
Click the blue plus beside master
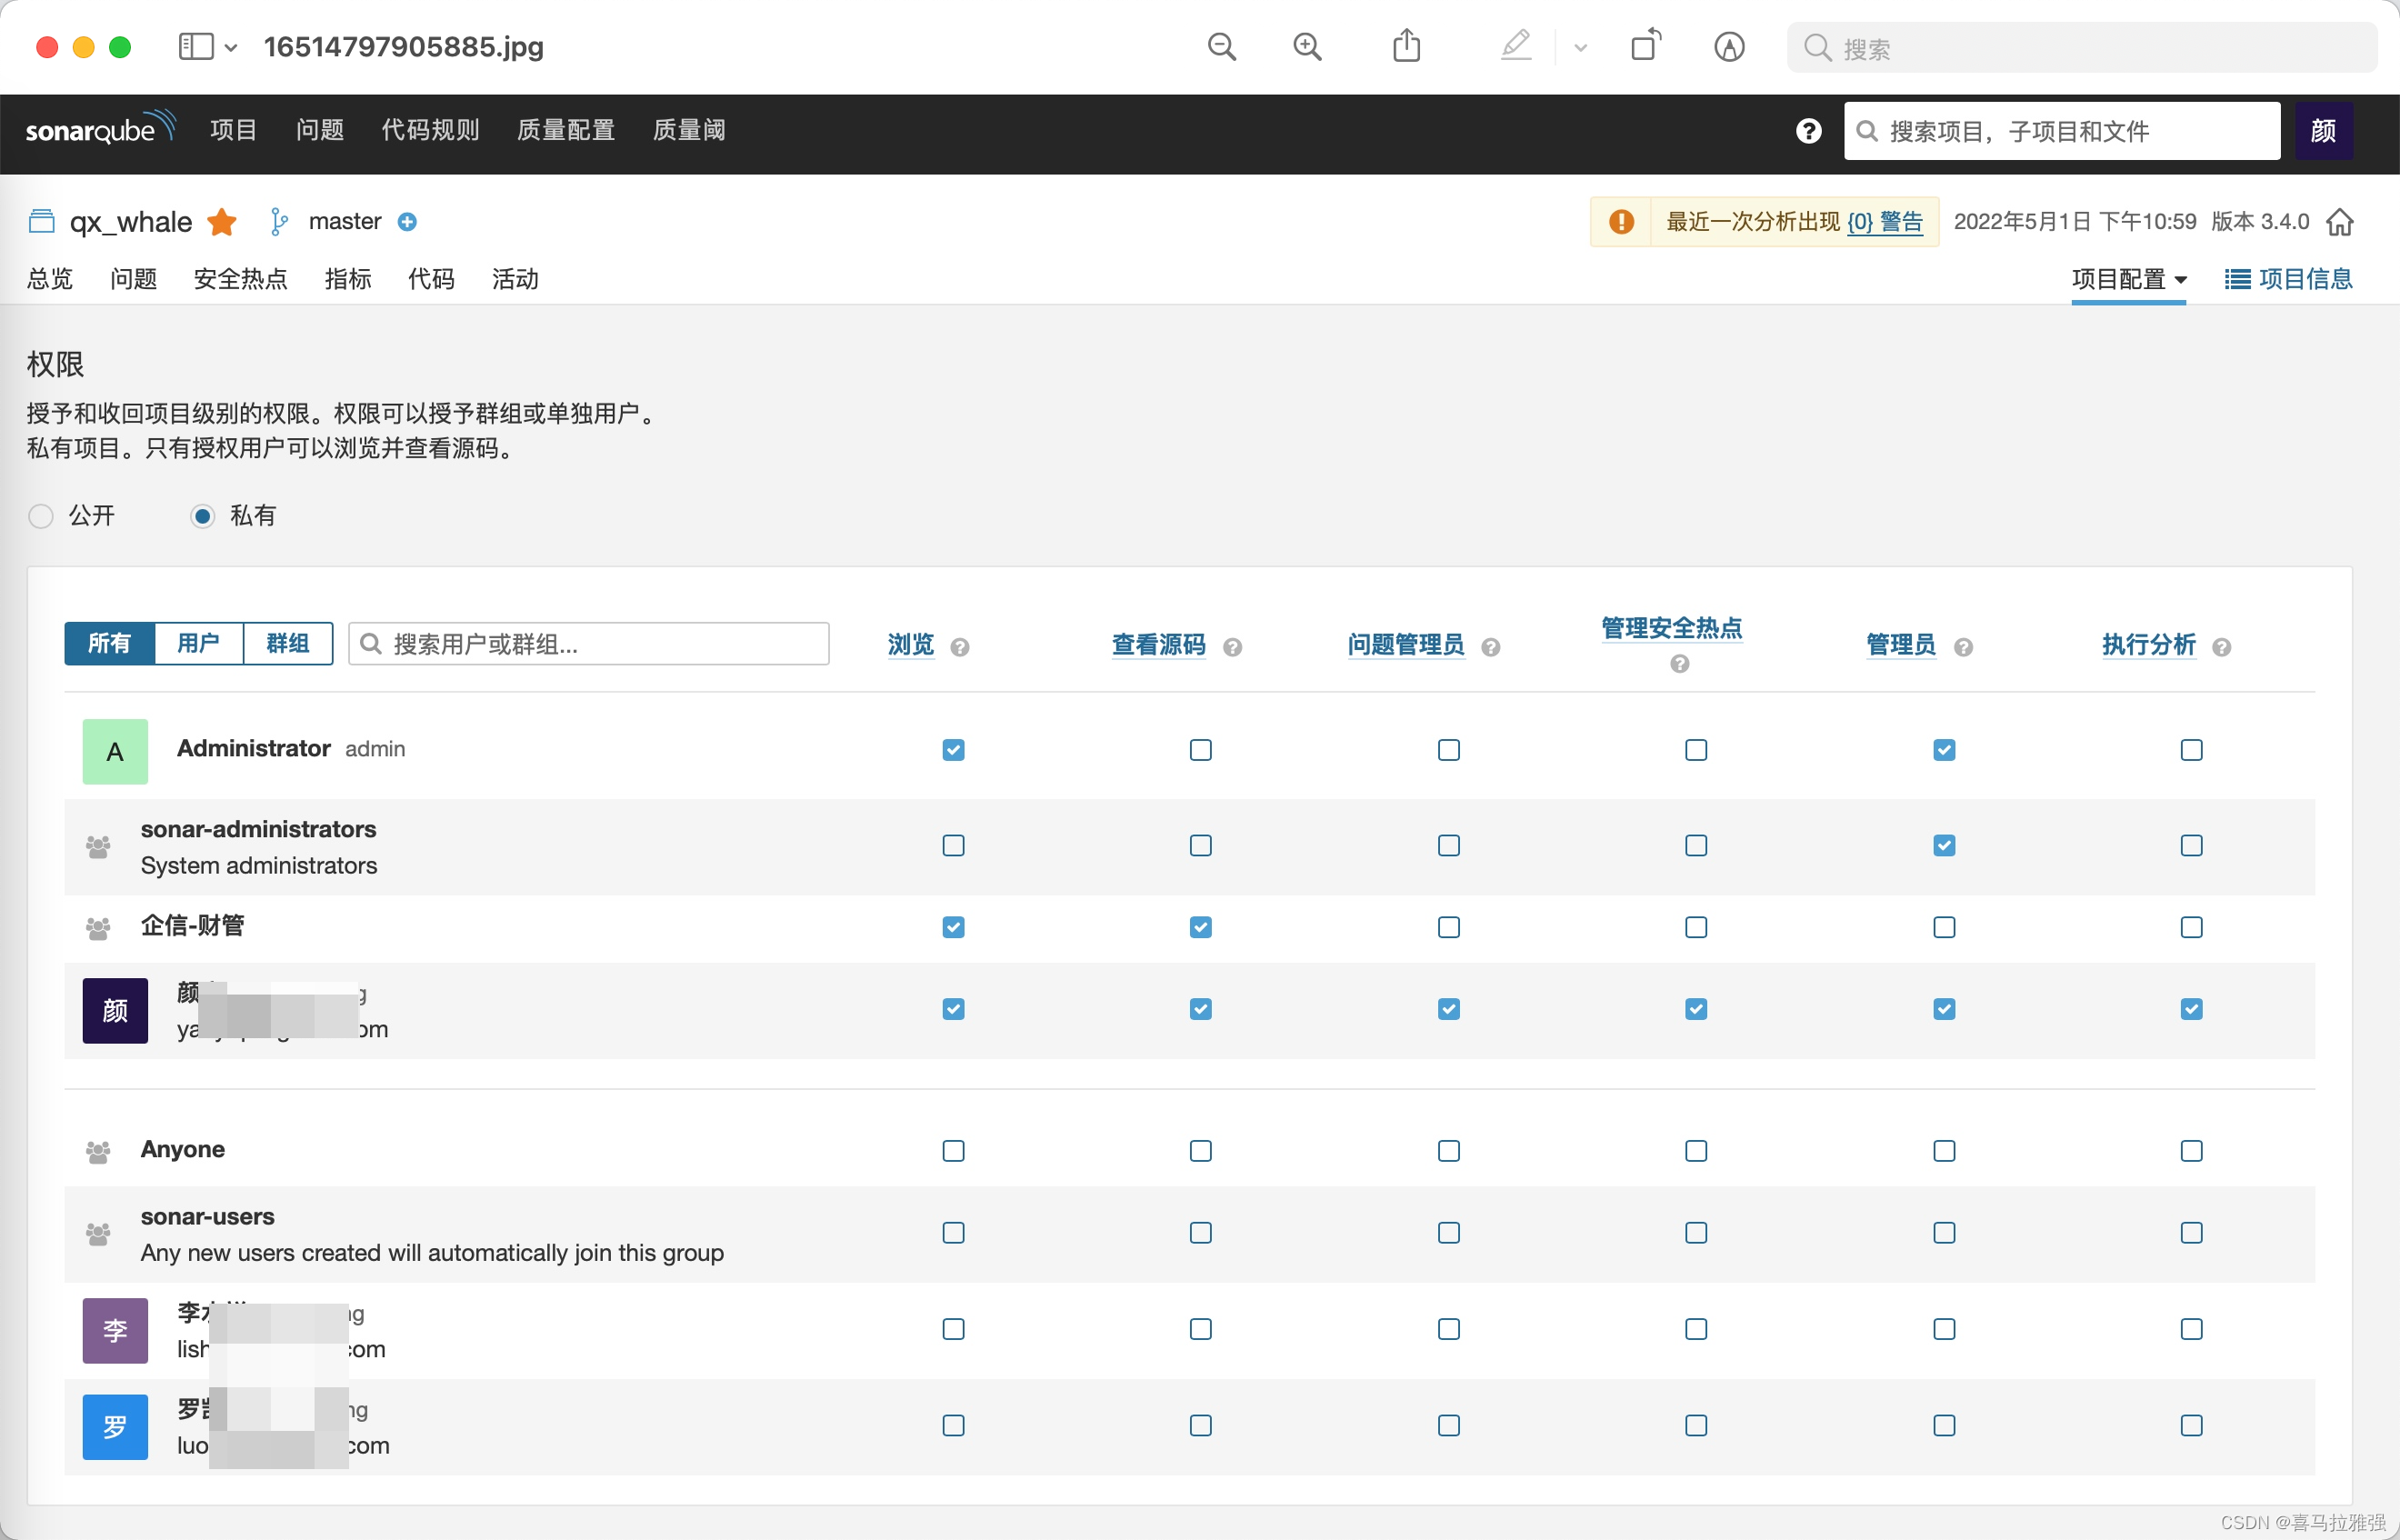407,222
